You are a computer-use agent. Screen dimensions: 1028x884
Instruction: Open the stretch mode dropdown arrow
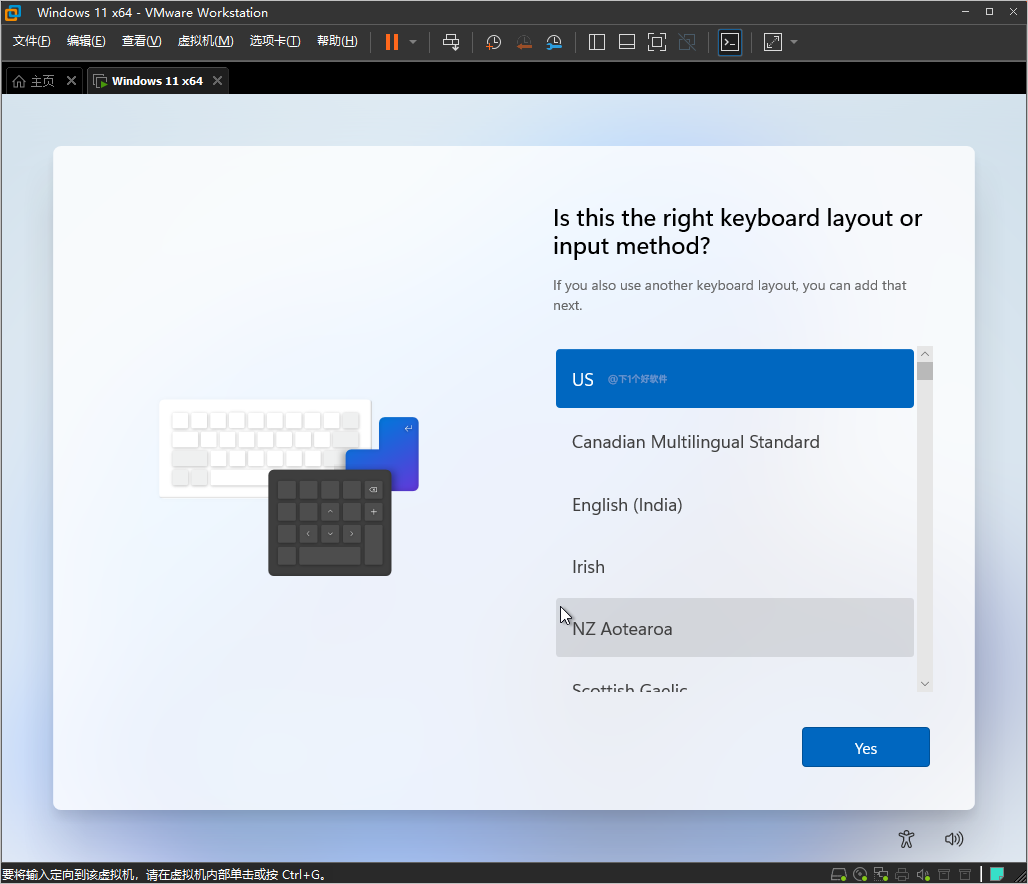[794, 42]
